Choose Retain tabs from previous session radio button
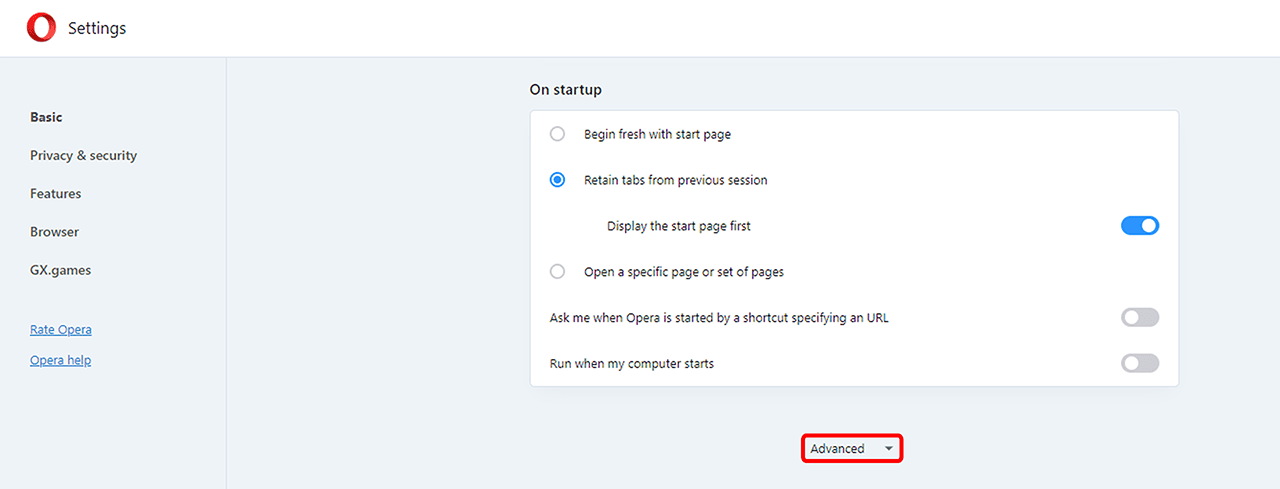Screen dimensions: 1280x489 click(x=558, y=180)
